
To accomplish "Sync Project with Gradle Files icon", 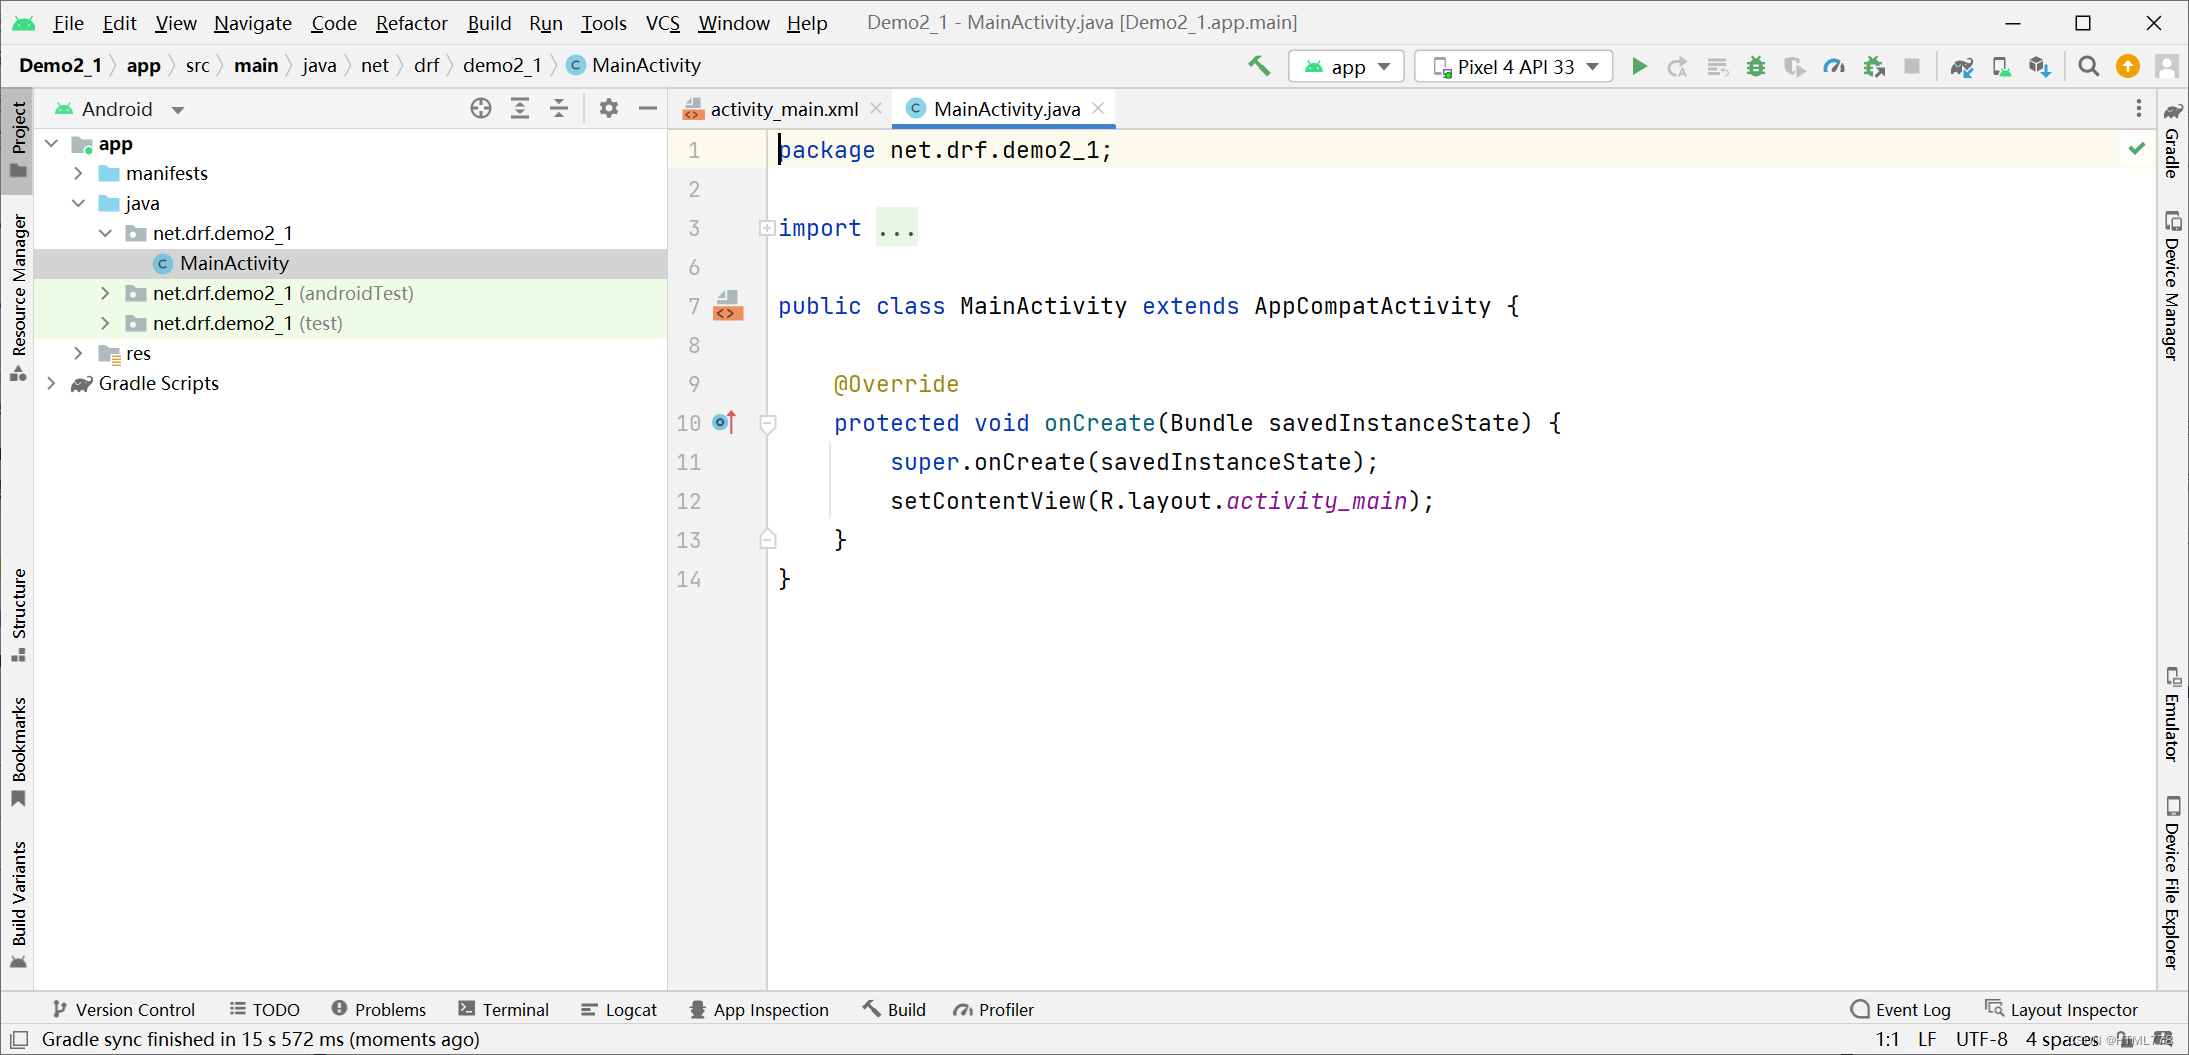I will (x=1962, y=66).
